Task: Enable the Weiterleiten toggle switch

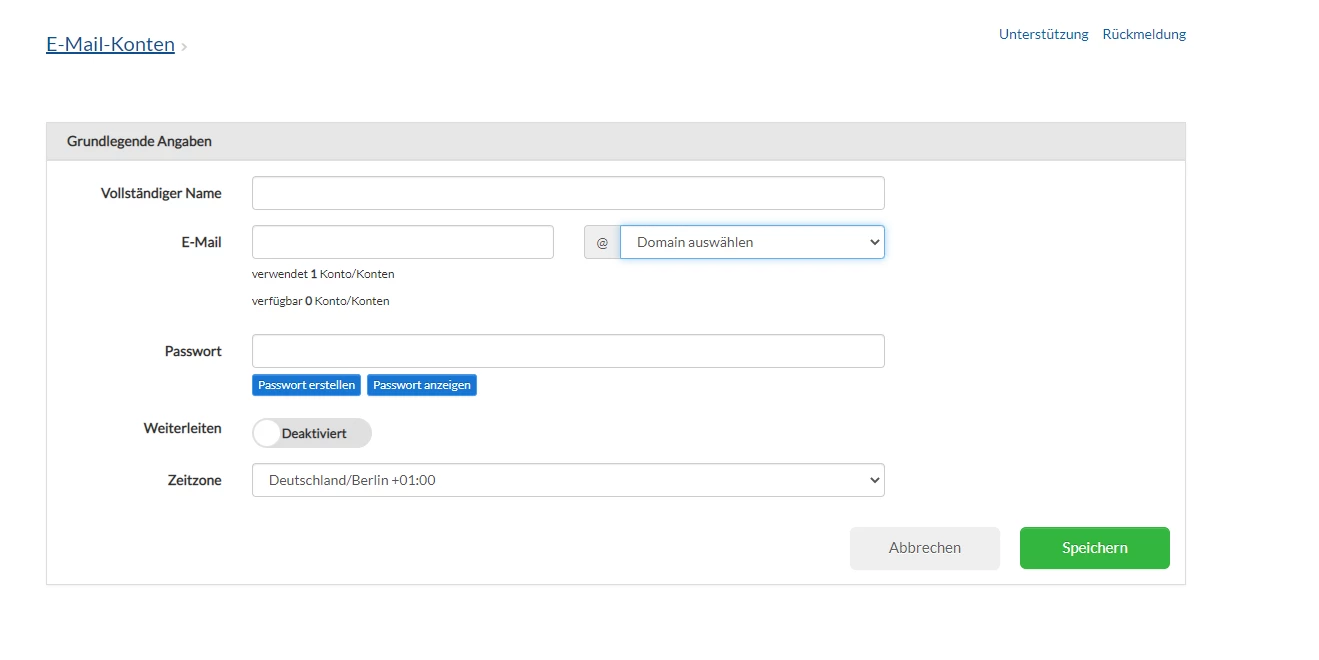Action: (311, 433)
